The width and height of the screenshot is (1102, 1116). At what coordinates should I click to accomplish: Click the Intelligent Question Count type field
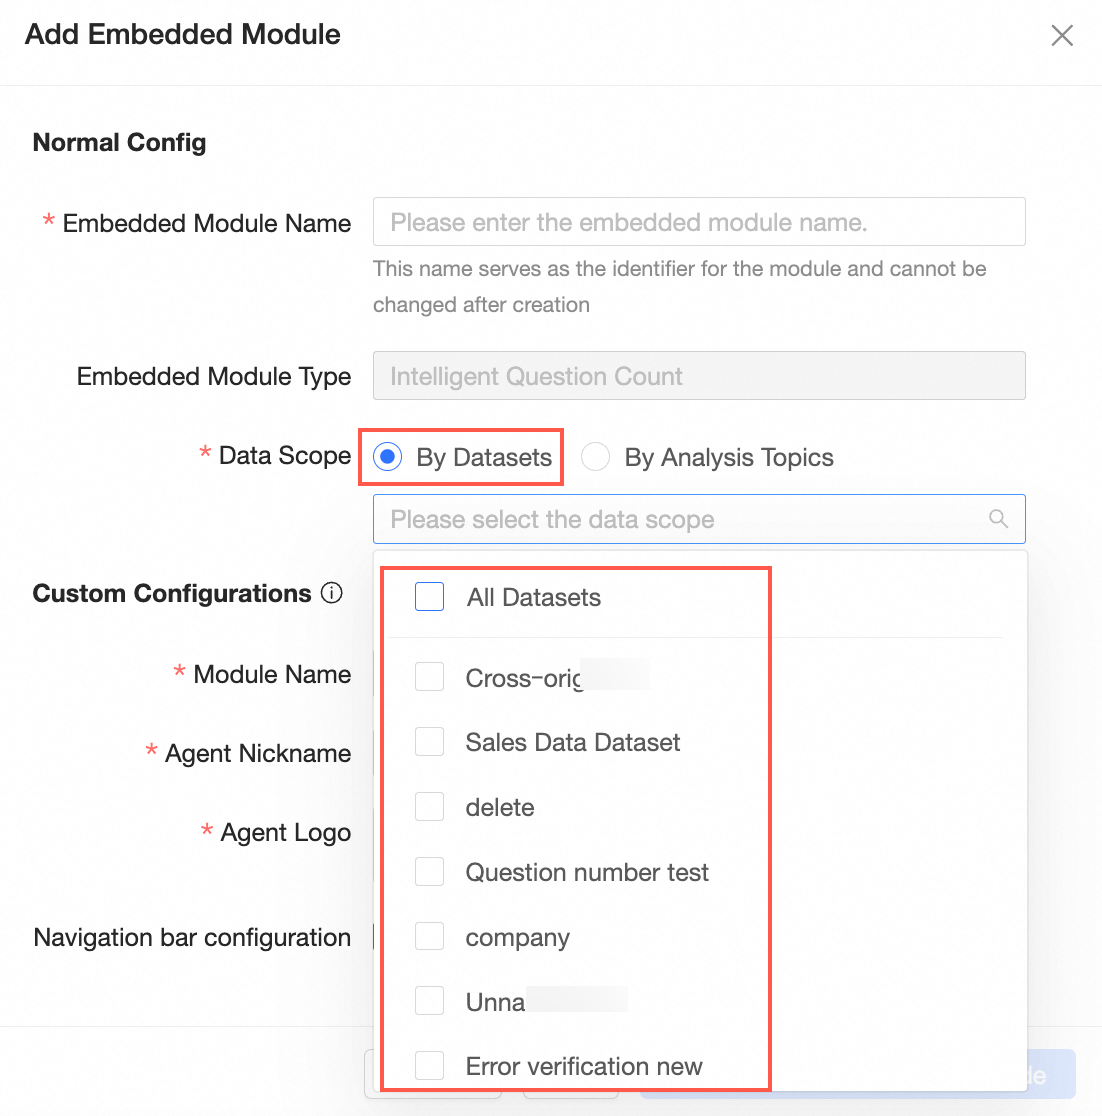coord(699,375)
